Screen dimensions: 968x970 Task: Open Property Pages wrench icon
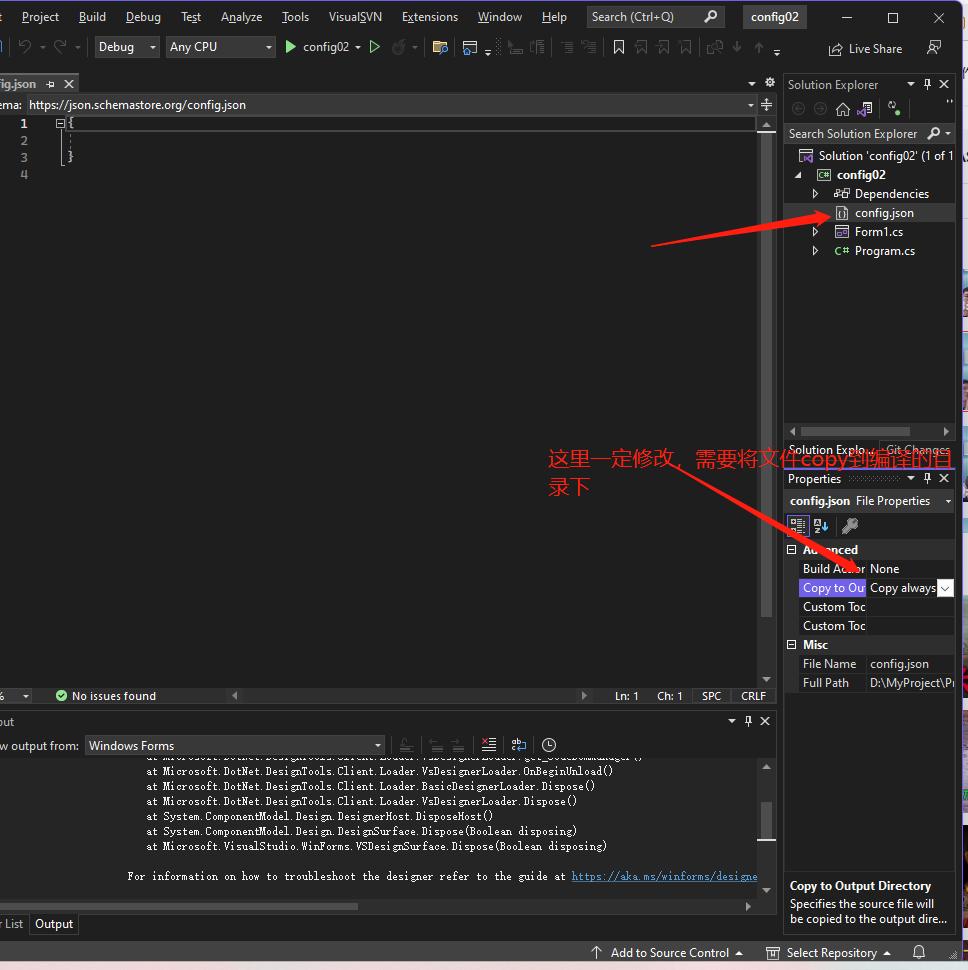pos(850,526)
